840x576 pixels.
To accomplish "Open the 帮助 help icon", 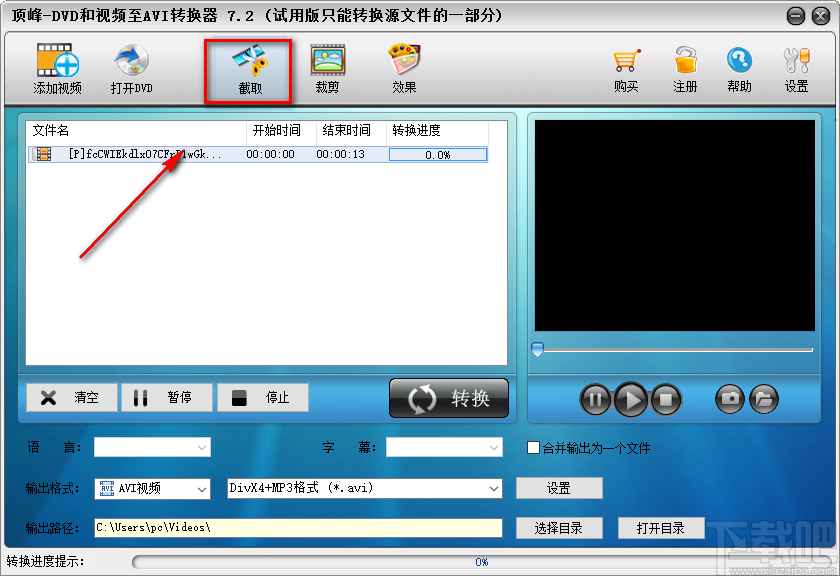I will (739, 69).
